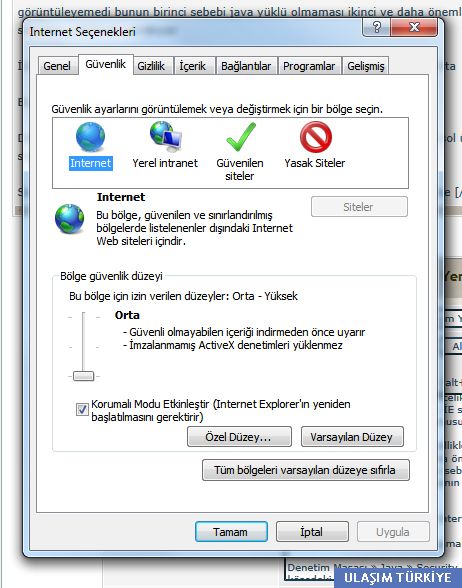Image resolution: width=462 pixels, height=588 pixels.
Task: Select the Güvenilen siteler green checkmark icon
Action: (x=241, y=137)
